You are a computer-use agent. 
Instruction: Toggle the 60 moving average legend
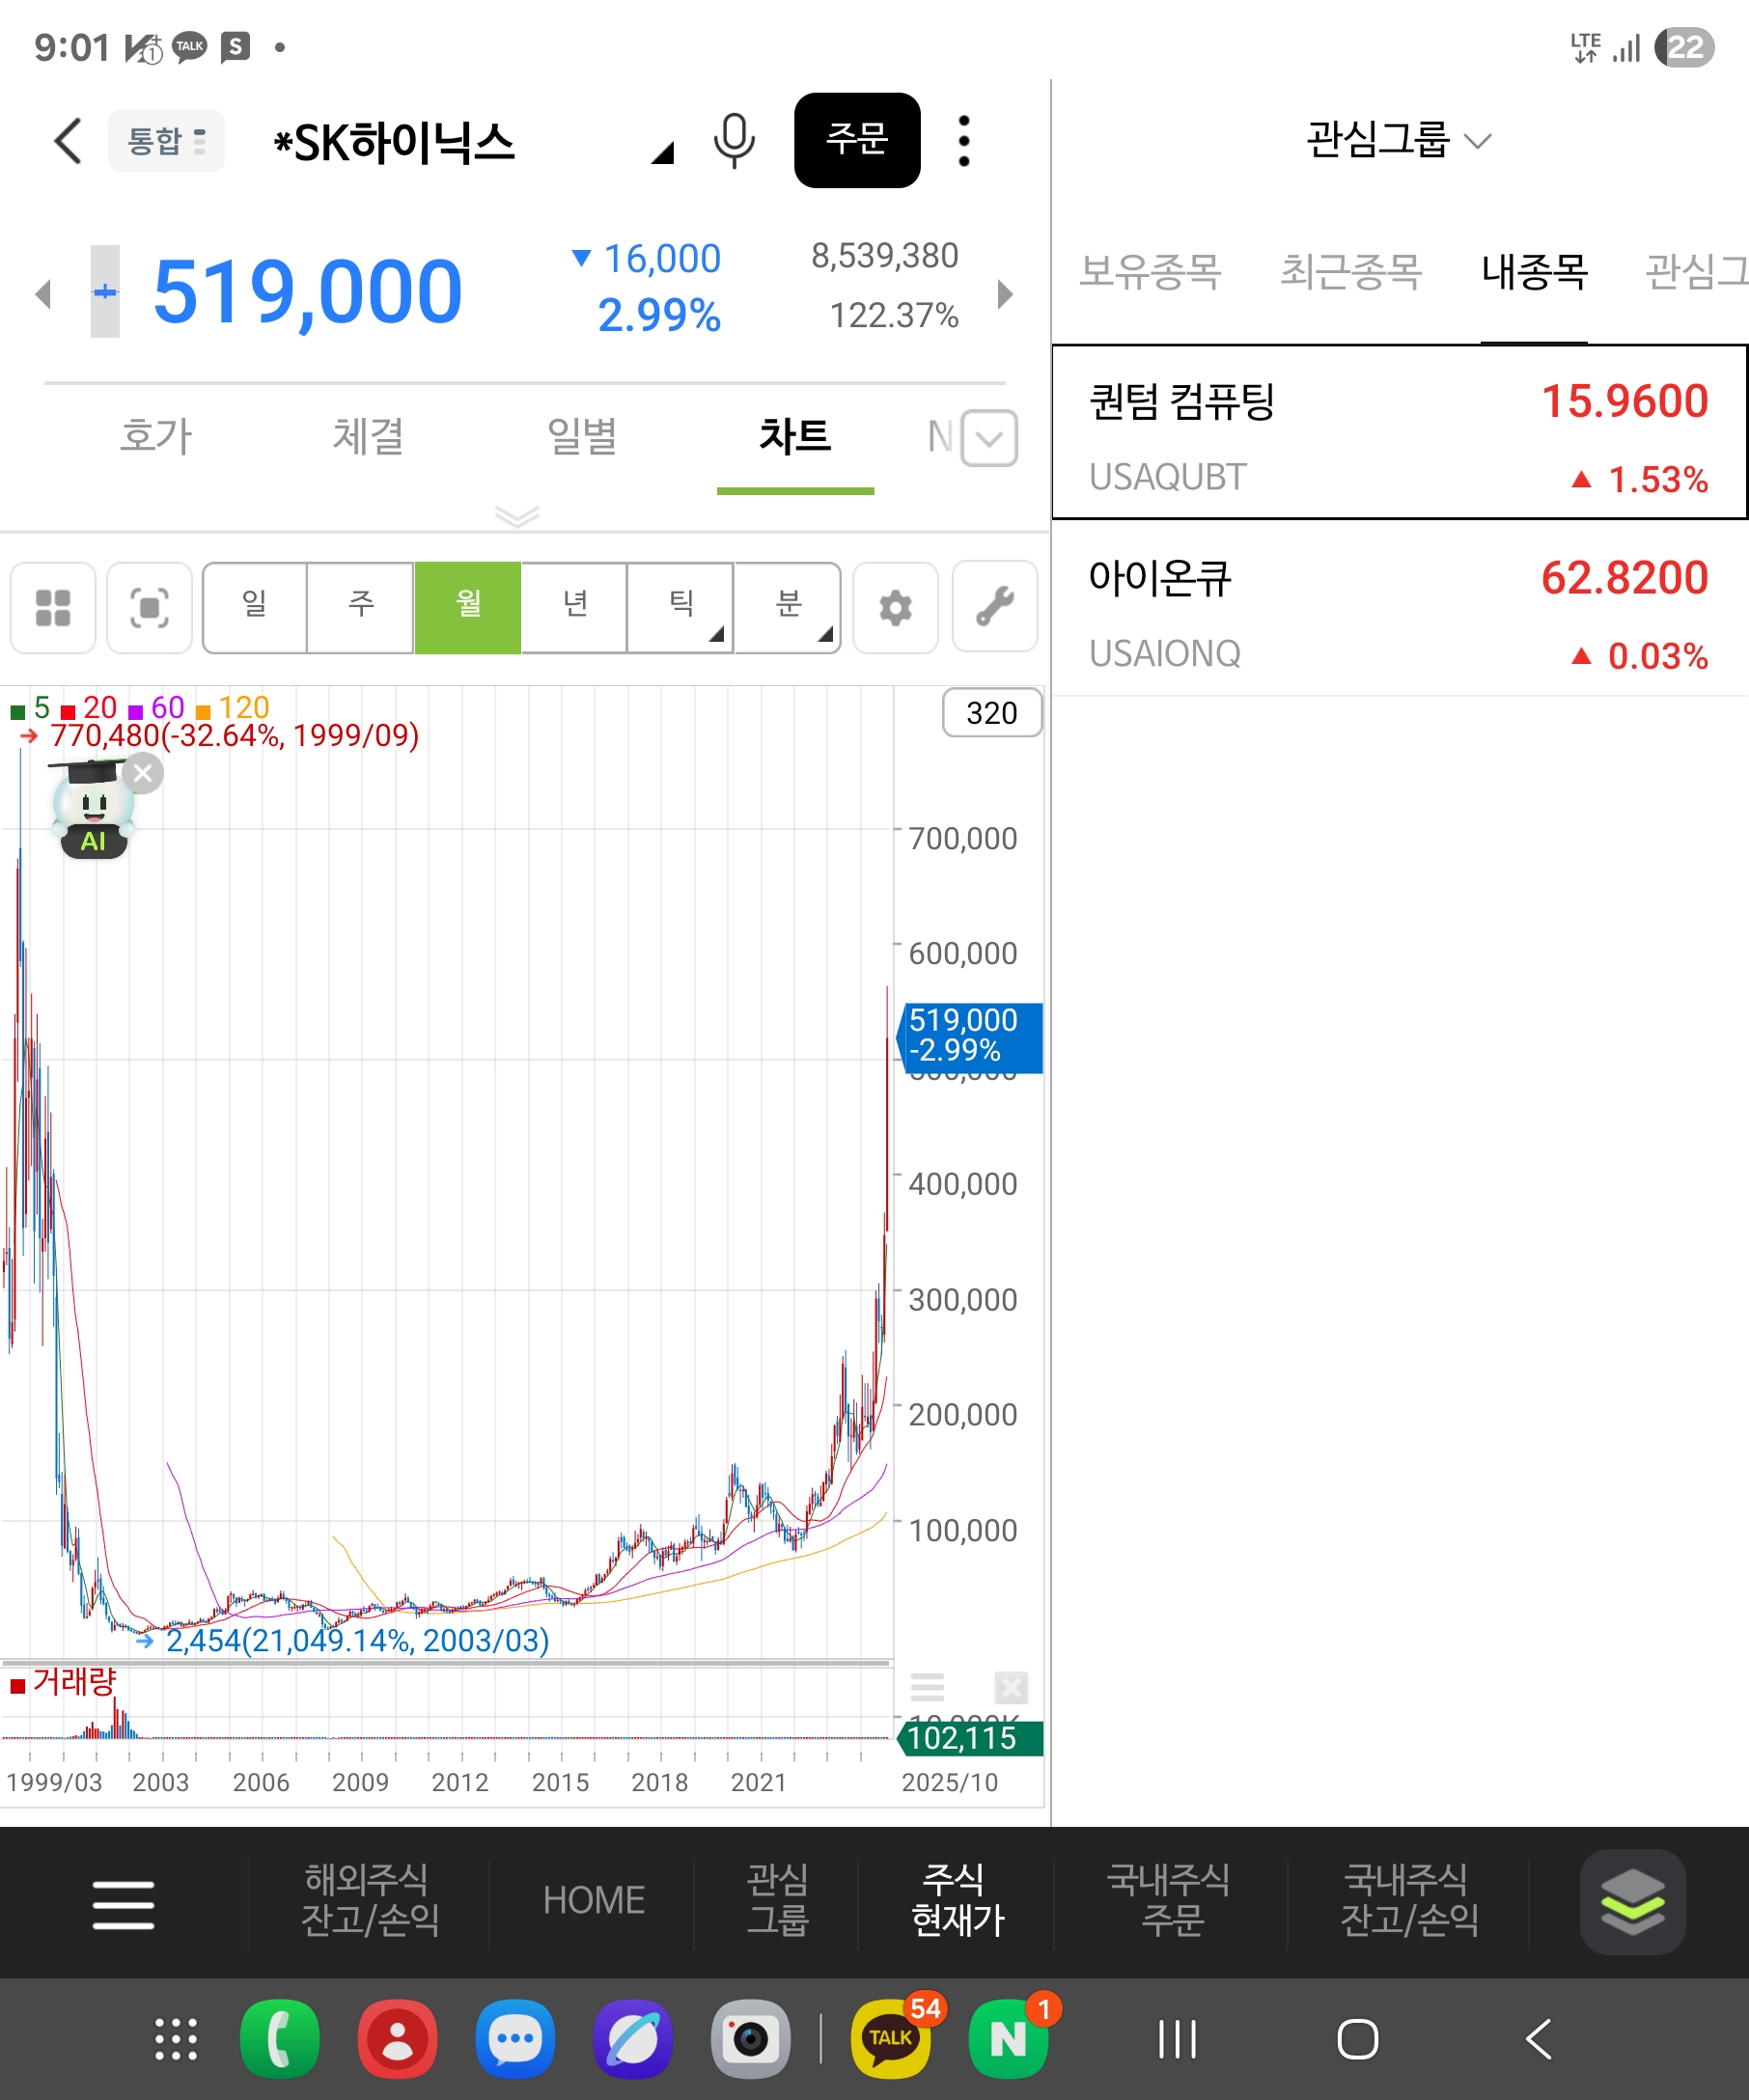pos(157,708)
